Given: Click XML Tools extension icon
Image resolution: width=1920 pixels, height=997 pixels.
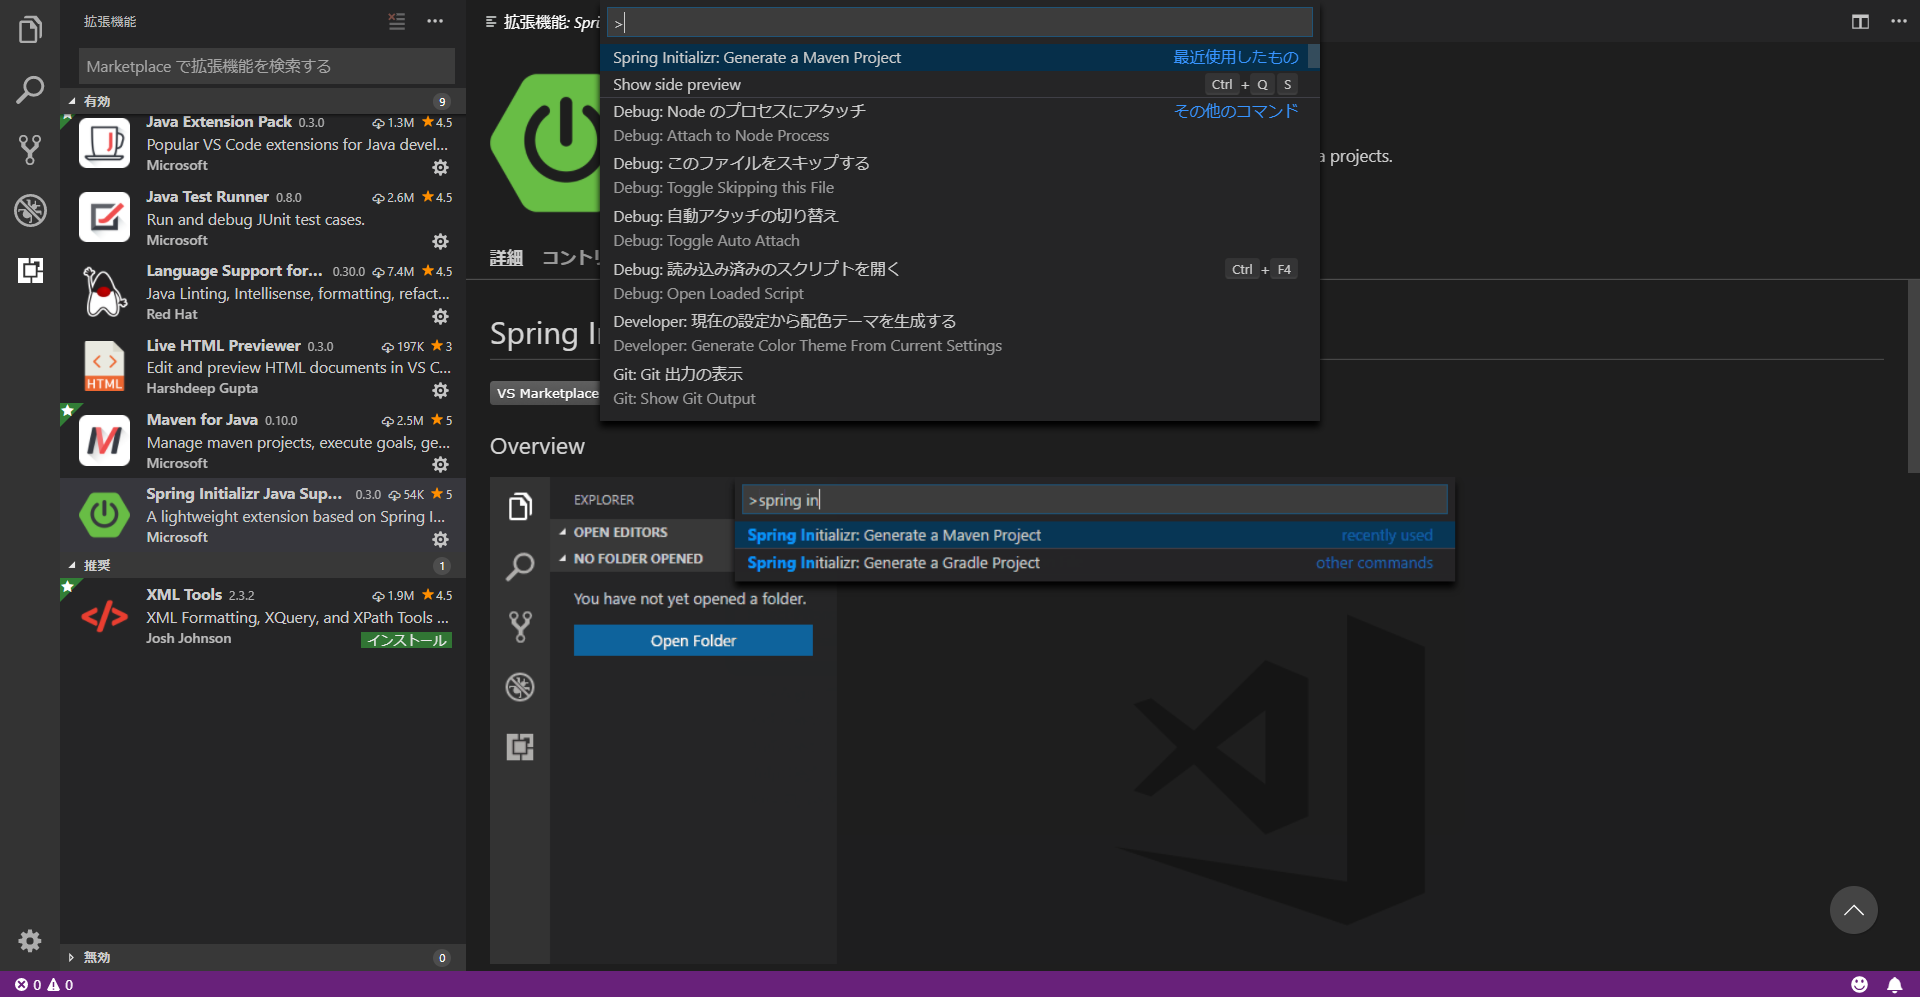Looking at the screenshot, I should pos(105,616).
